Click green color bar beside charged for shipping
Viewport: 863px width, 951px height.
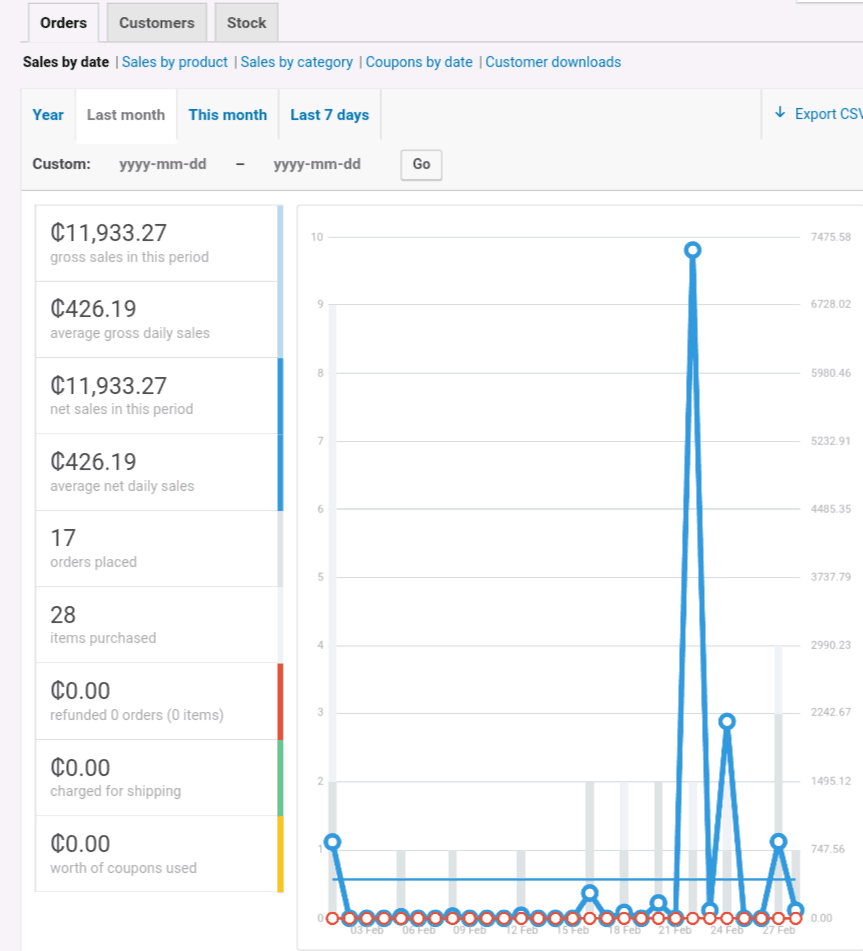(280, 777)
